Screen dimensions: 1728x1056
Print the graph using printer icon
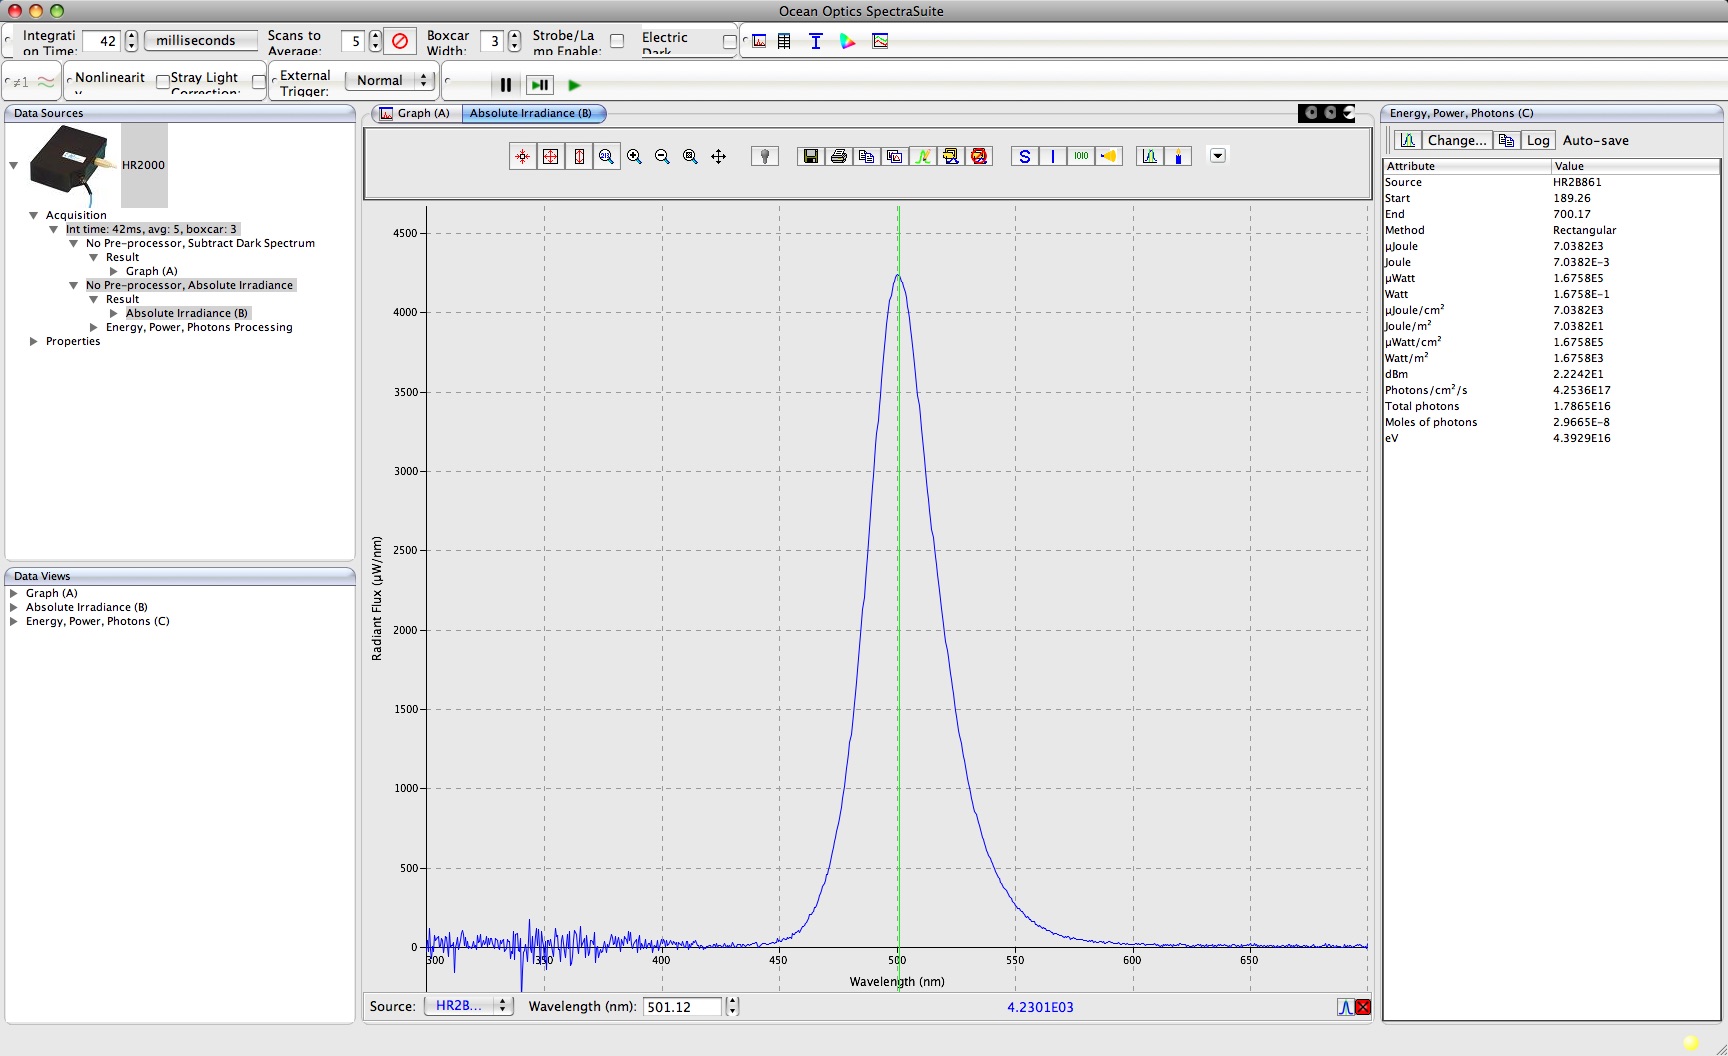[839, 156]
